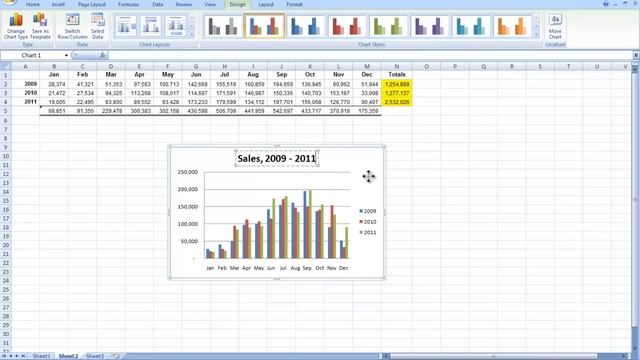Click the Totals header cell
Viewport: 640px width, 360px height.
coord(397,75)
